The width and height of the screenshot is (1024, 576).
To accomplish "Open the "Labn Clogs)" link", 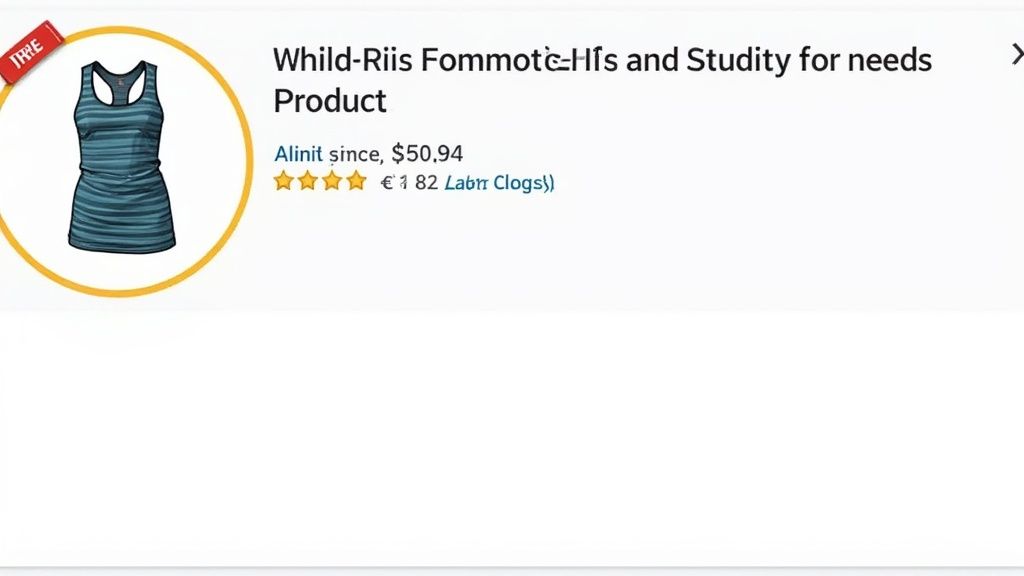I will (499, 183).
